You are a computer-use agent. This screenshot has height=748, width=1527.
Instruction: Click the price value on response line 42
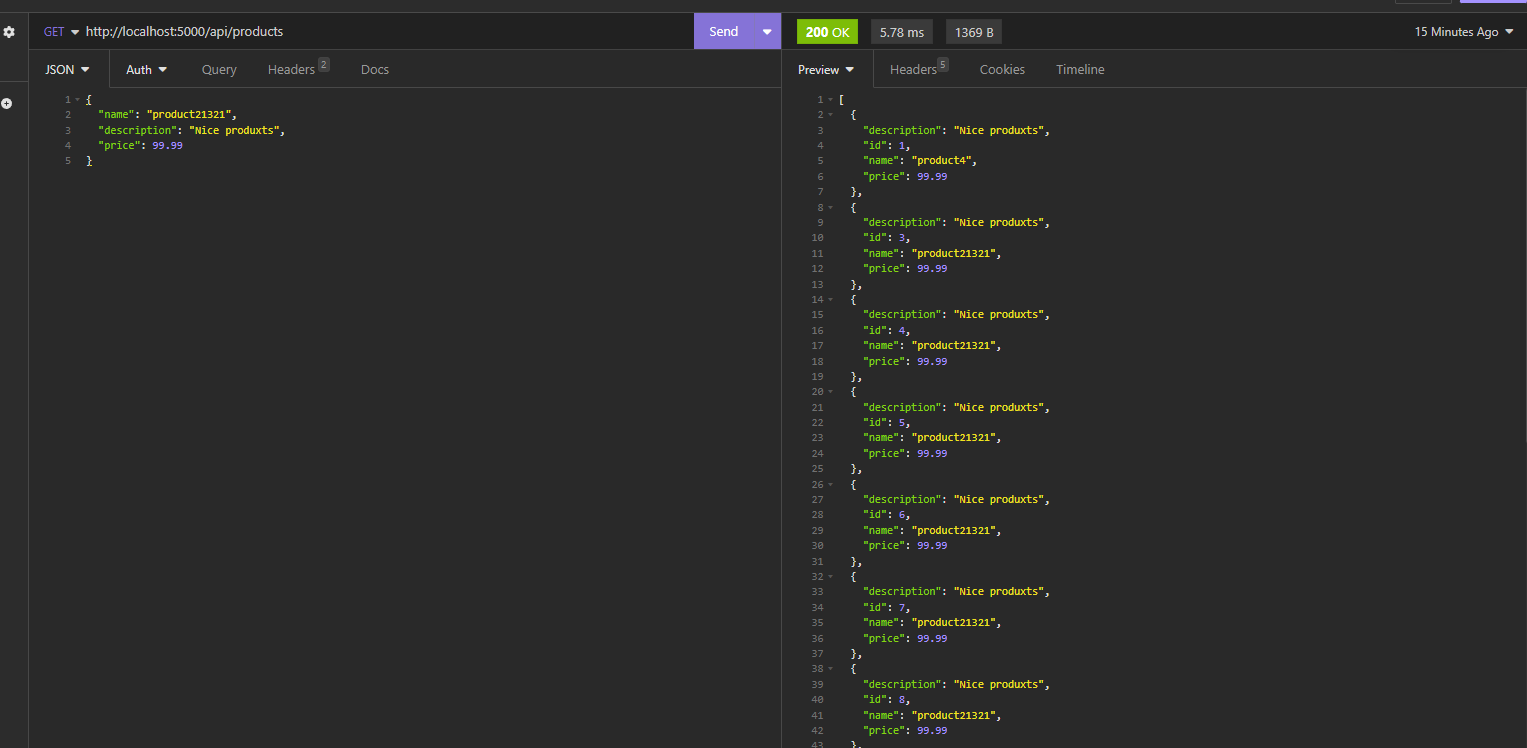[932, 730]
